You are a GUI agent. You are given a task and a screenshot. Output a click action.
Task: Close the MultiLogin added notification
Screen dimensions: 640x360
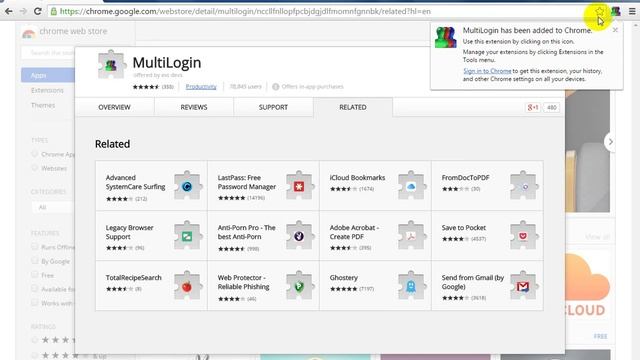(x=615, y=30)
